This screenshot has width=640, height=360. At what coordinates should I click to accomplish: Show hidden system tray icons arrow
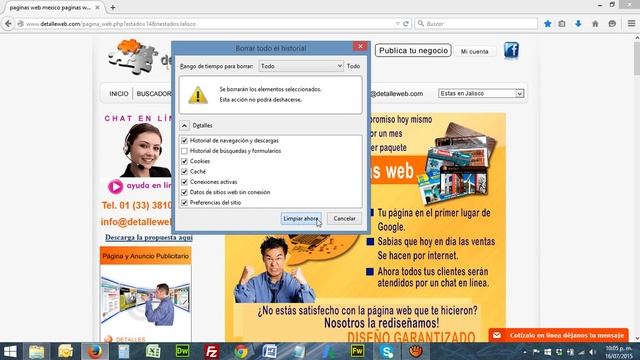(524, 352)
